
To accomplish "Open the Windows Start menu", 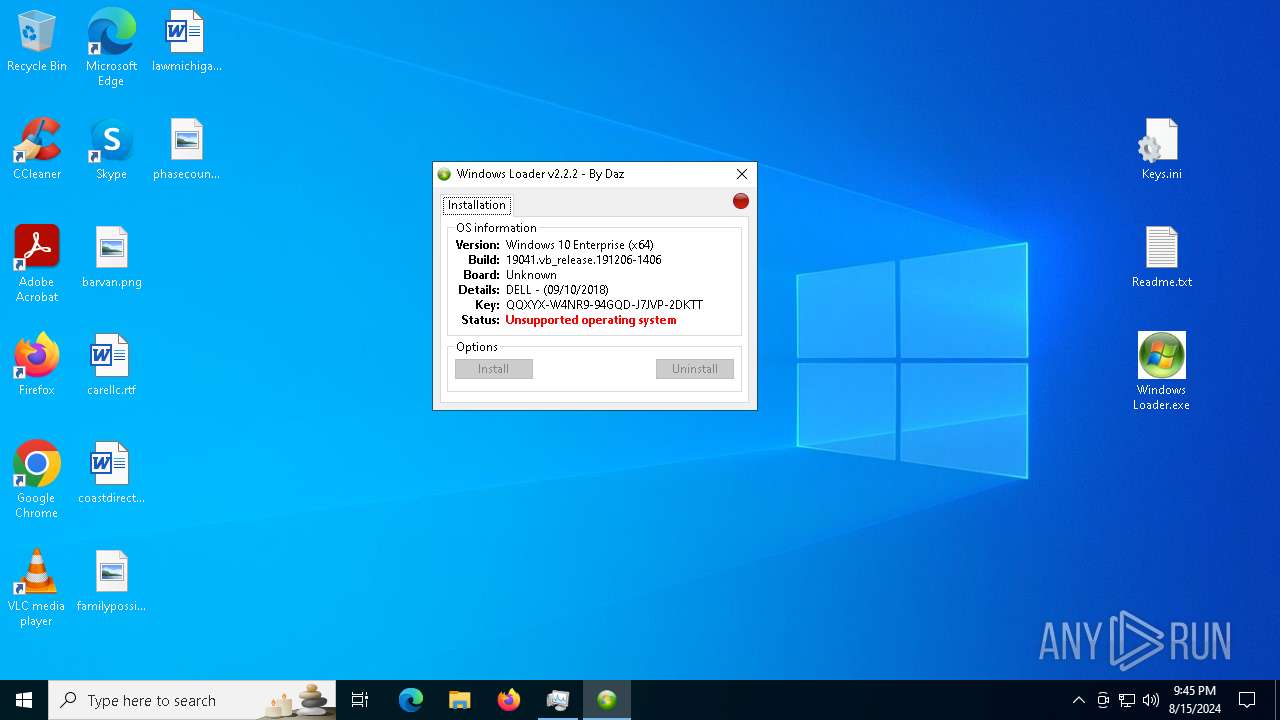I will pyautogui.click(x=24, y=700).
